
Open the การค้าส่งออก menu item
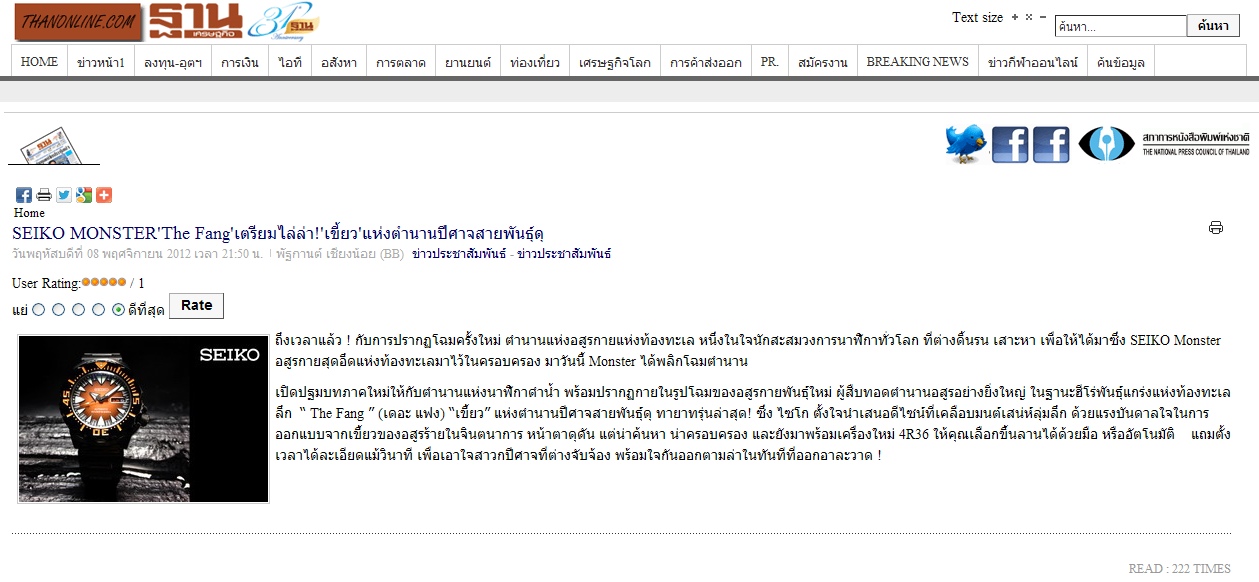click(706, 61)
